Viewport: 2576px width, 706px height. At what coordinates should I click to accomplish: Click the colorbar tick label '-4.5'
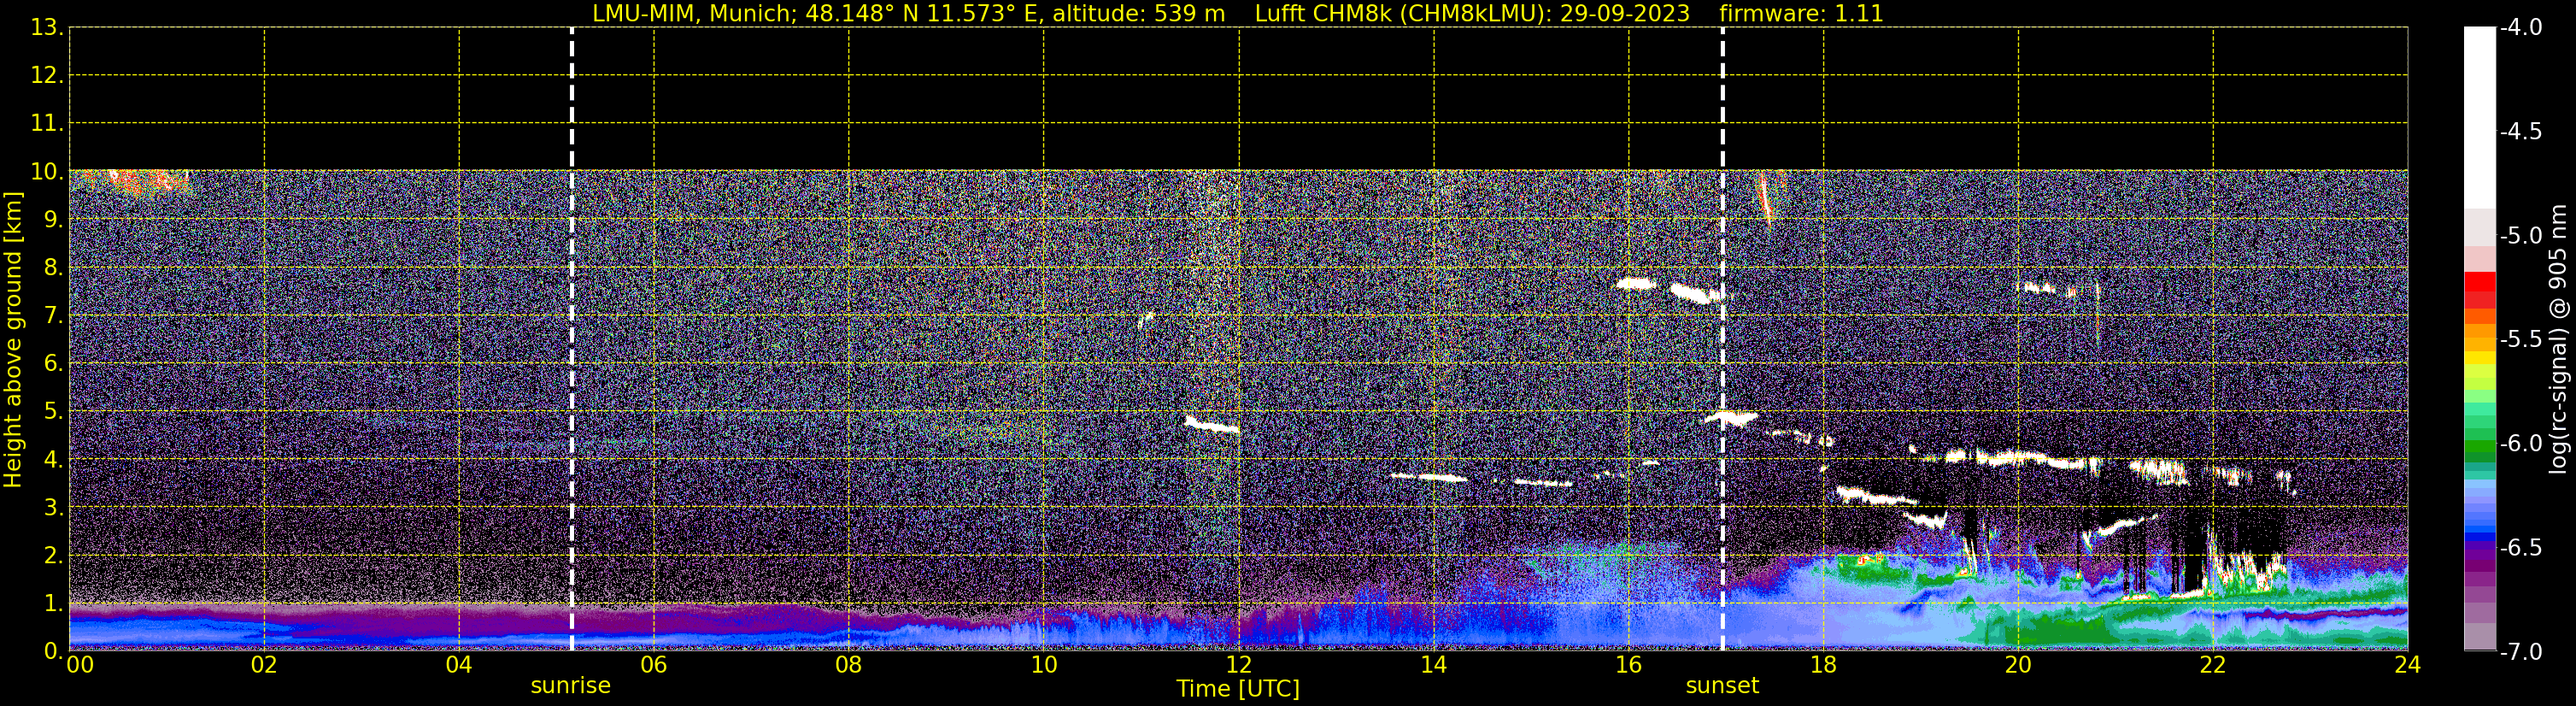2520,131
